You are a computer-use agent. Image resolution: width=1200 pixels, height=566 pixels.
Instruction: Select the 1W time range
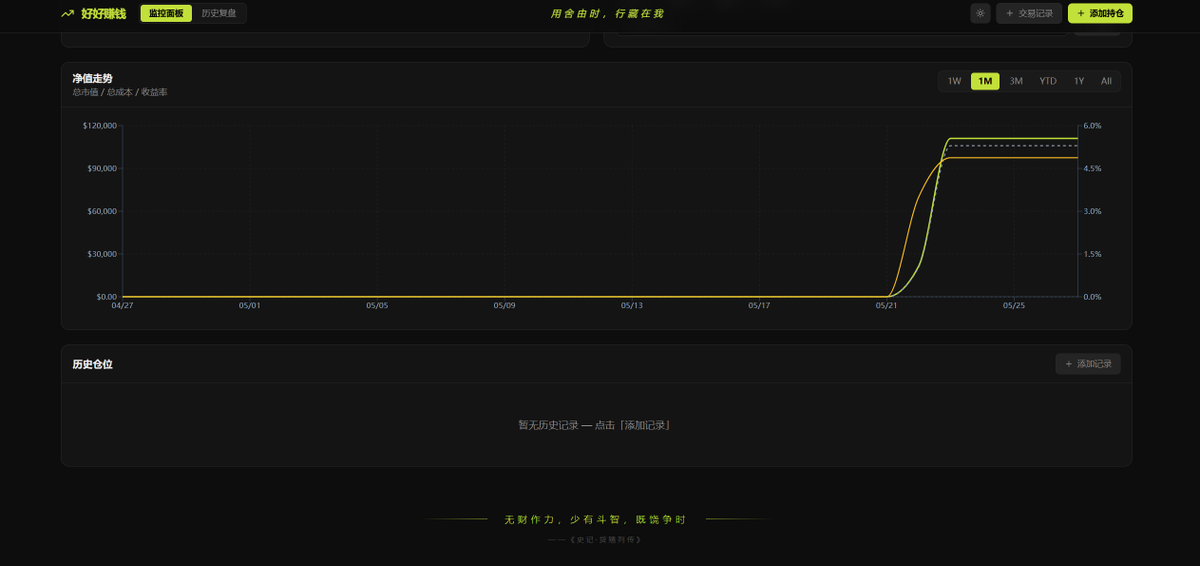[954, 81]
